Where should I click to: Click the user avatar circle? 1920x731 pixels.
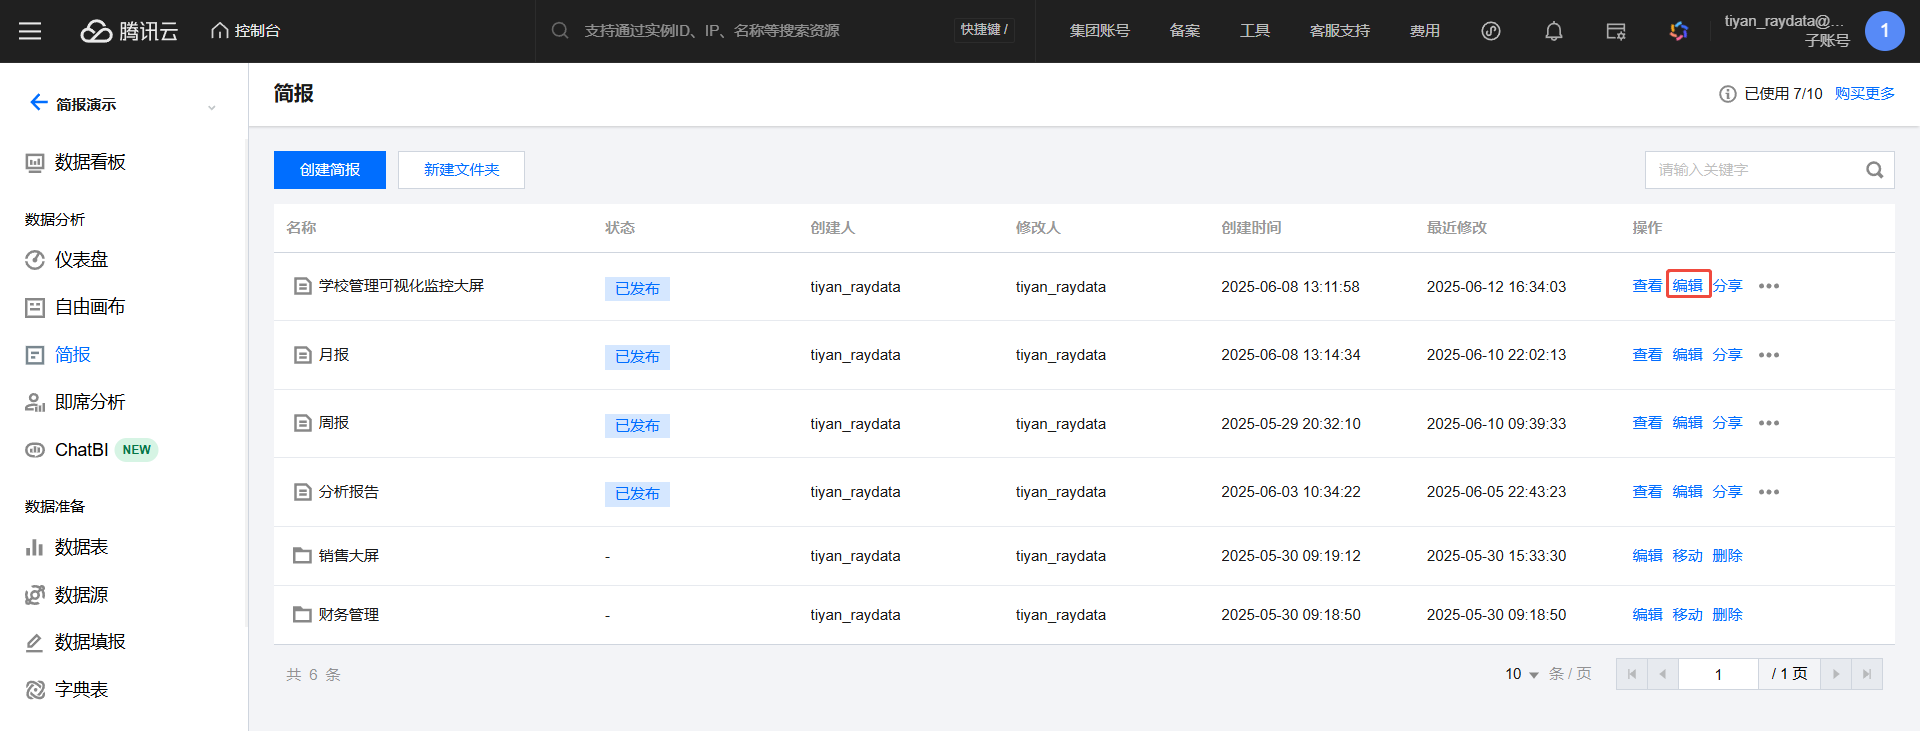pyautogui.click(x=1884, y=31)
